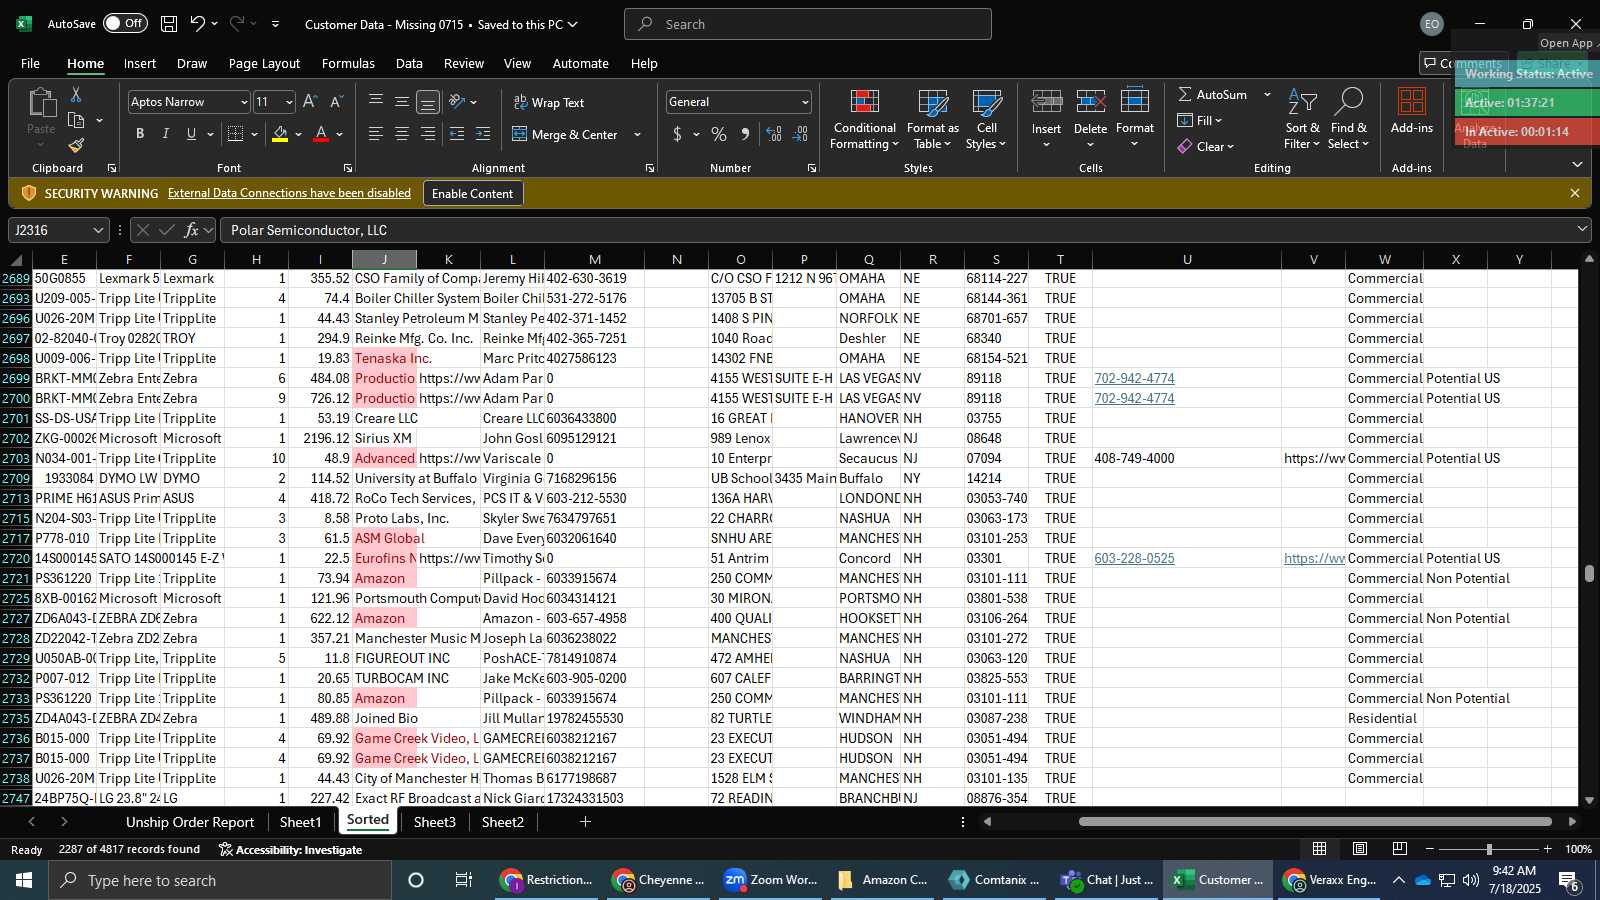
Task: Click the Font Color red A swatch
Action: coord(321,134)
